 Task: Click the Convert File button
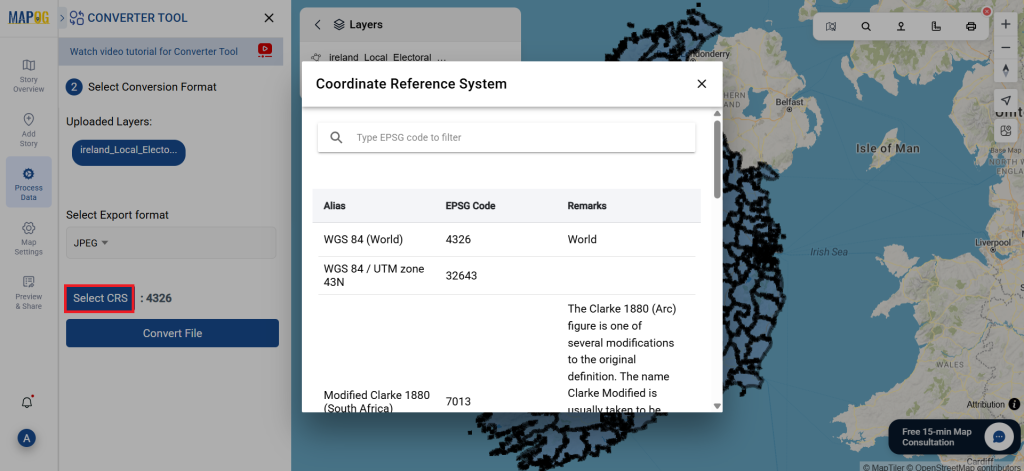pos(172,333)
